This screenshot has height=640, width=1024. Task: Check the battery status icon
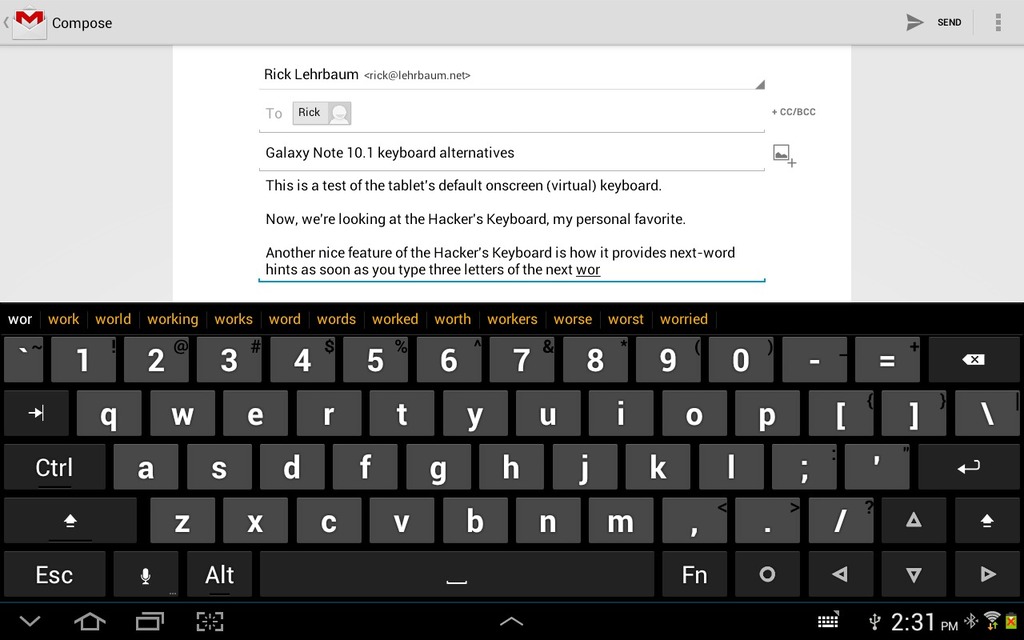(x=1012, y=621)
